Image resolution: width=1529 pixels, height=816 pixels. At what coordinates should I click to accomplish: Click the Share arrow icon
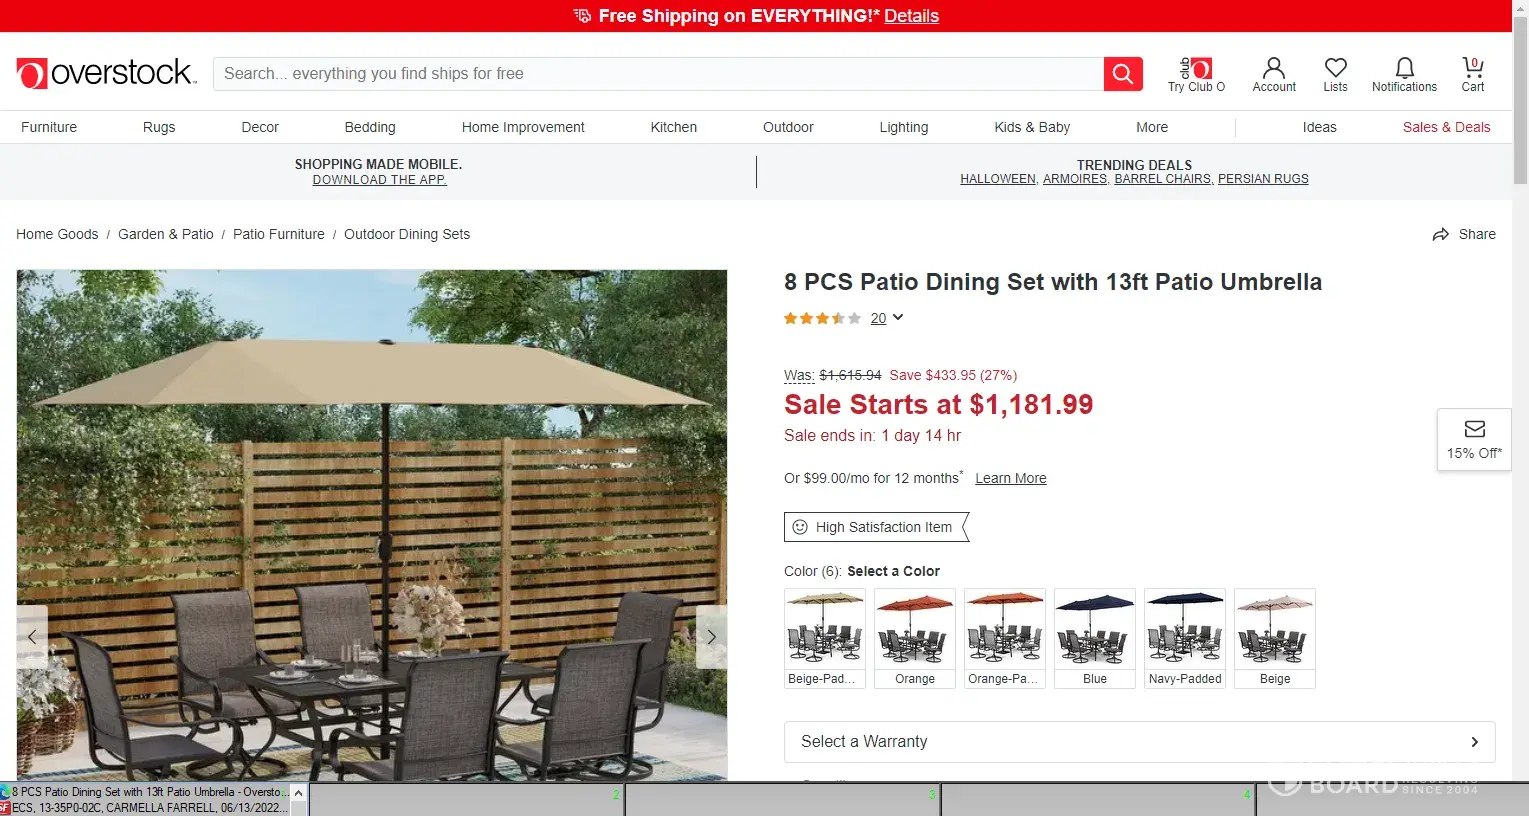pos(1440,234)
